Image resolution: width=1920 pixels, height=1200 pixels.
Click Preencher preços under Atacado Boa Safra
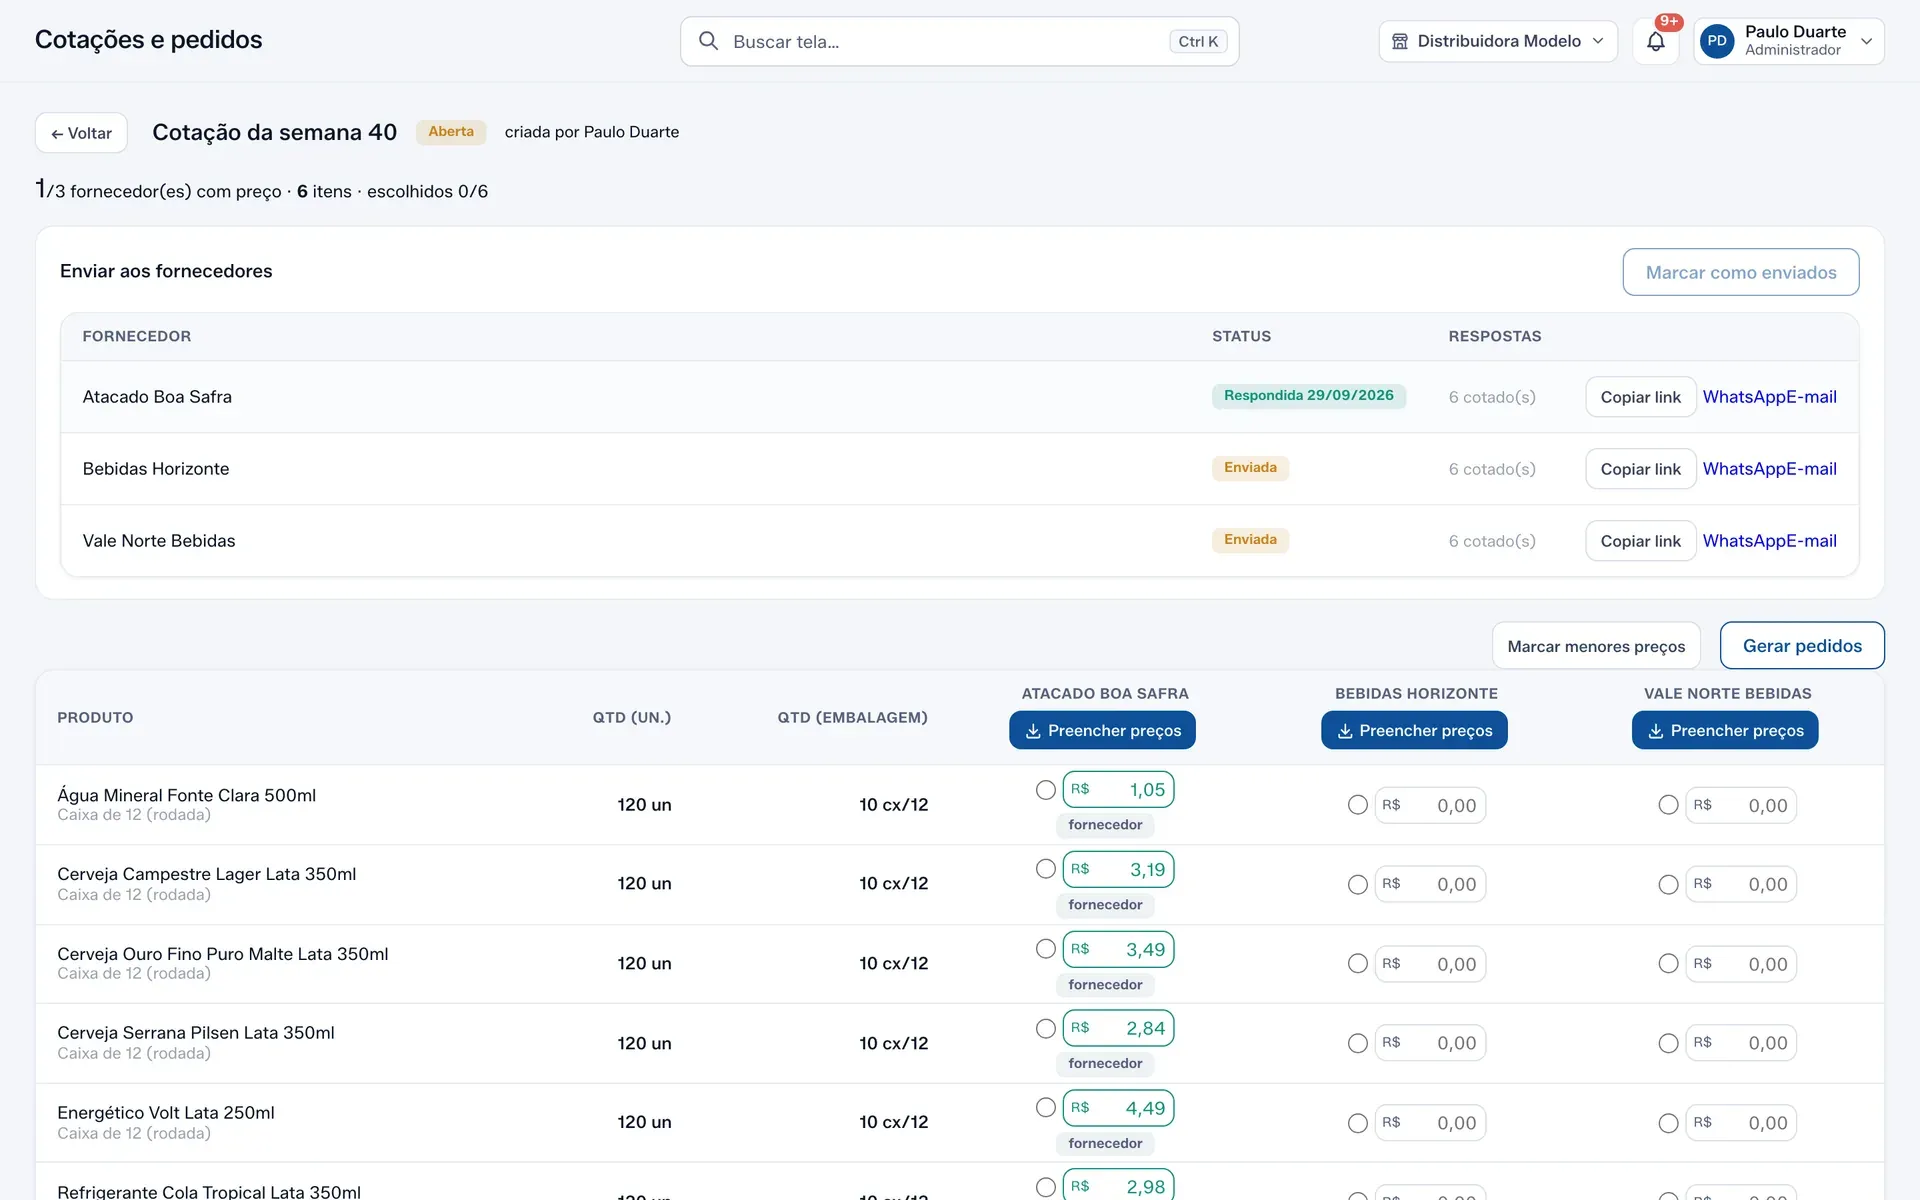click(x=1102, y=730)
